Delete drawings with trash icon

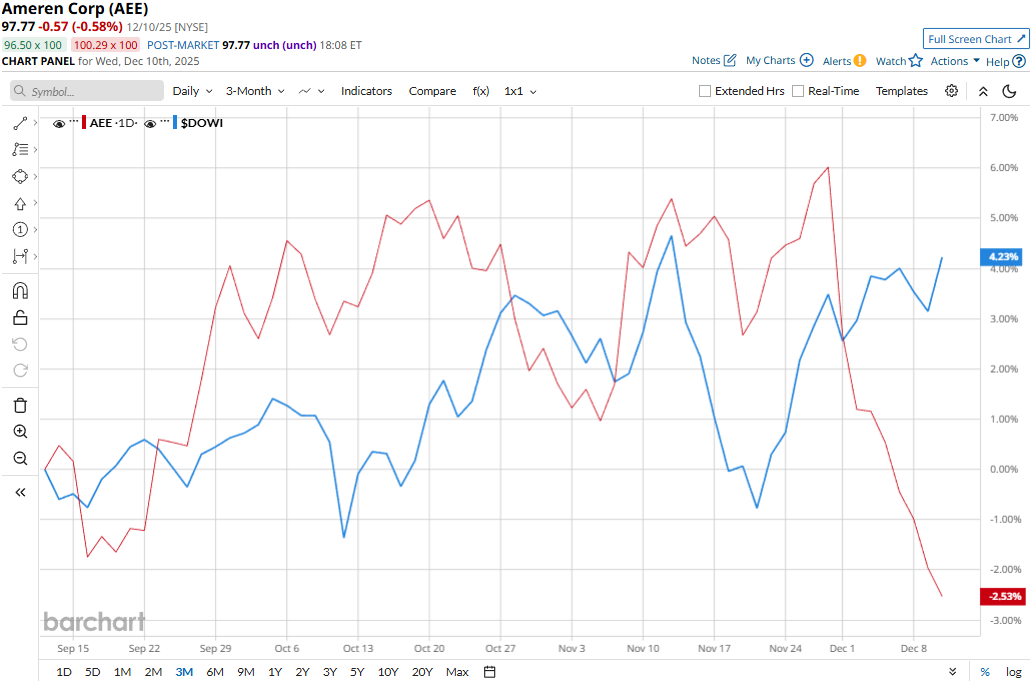[x=20, y=405]
